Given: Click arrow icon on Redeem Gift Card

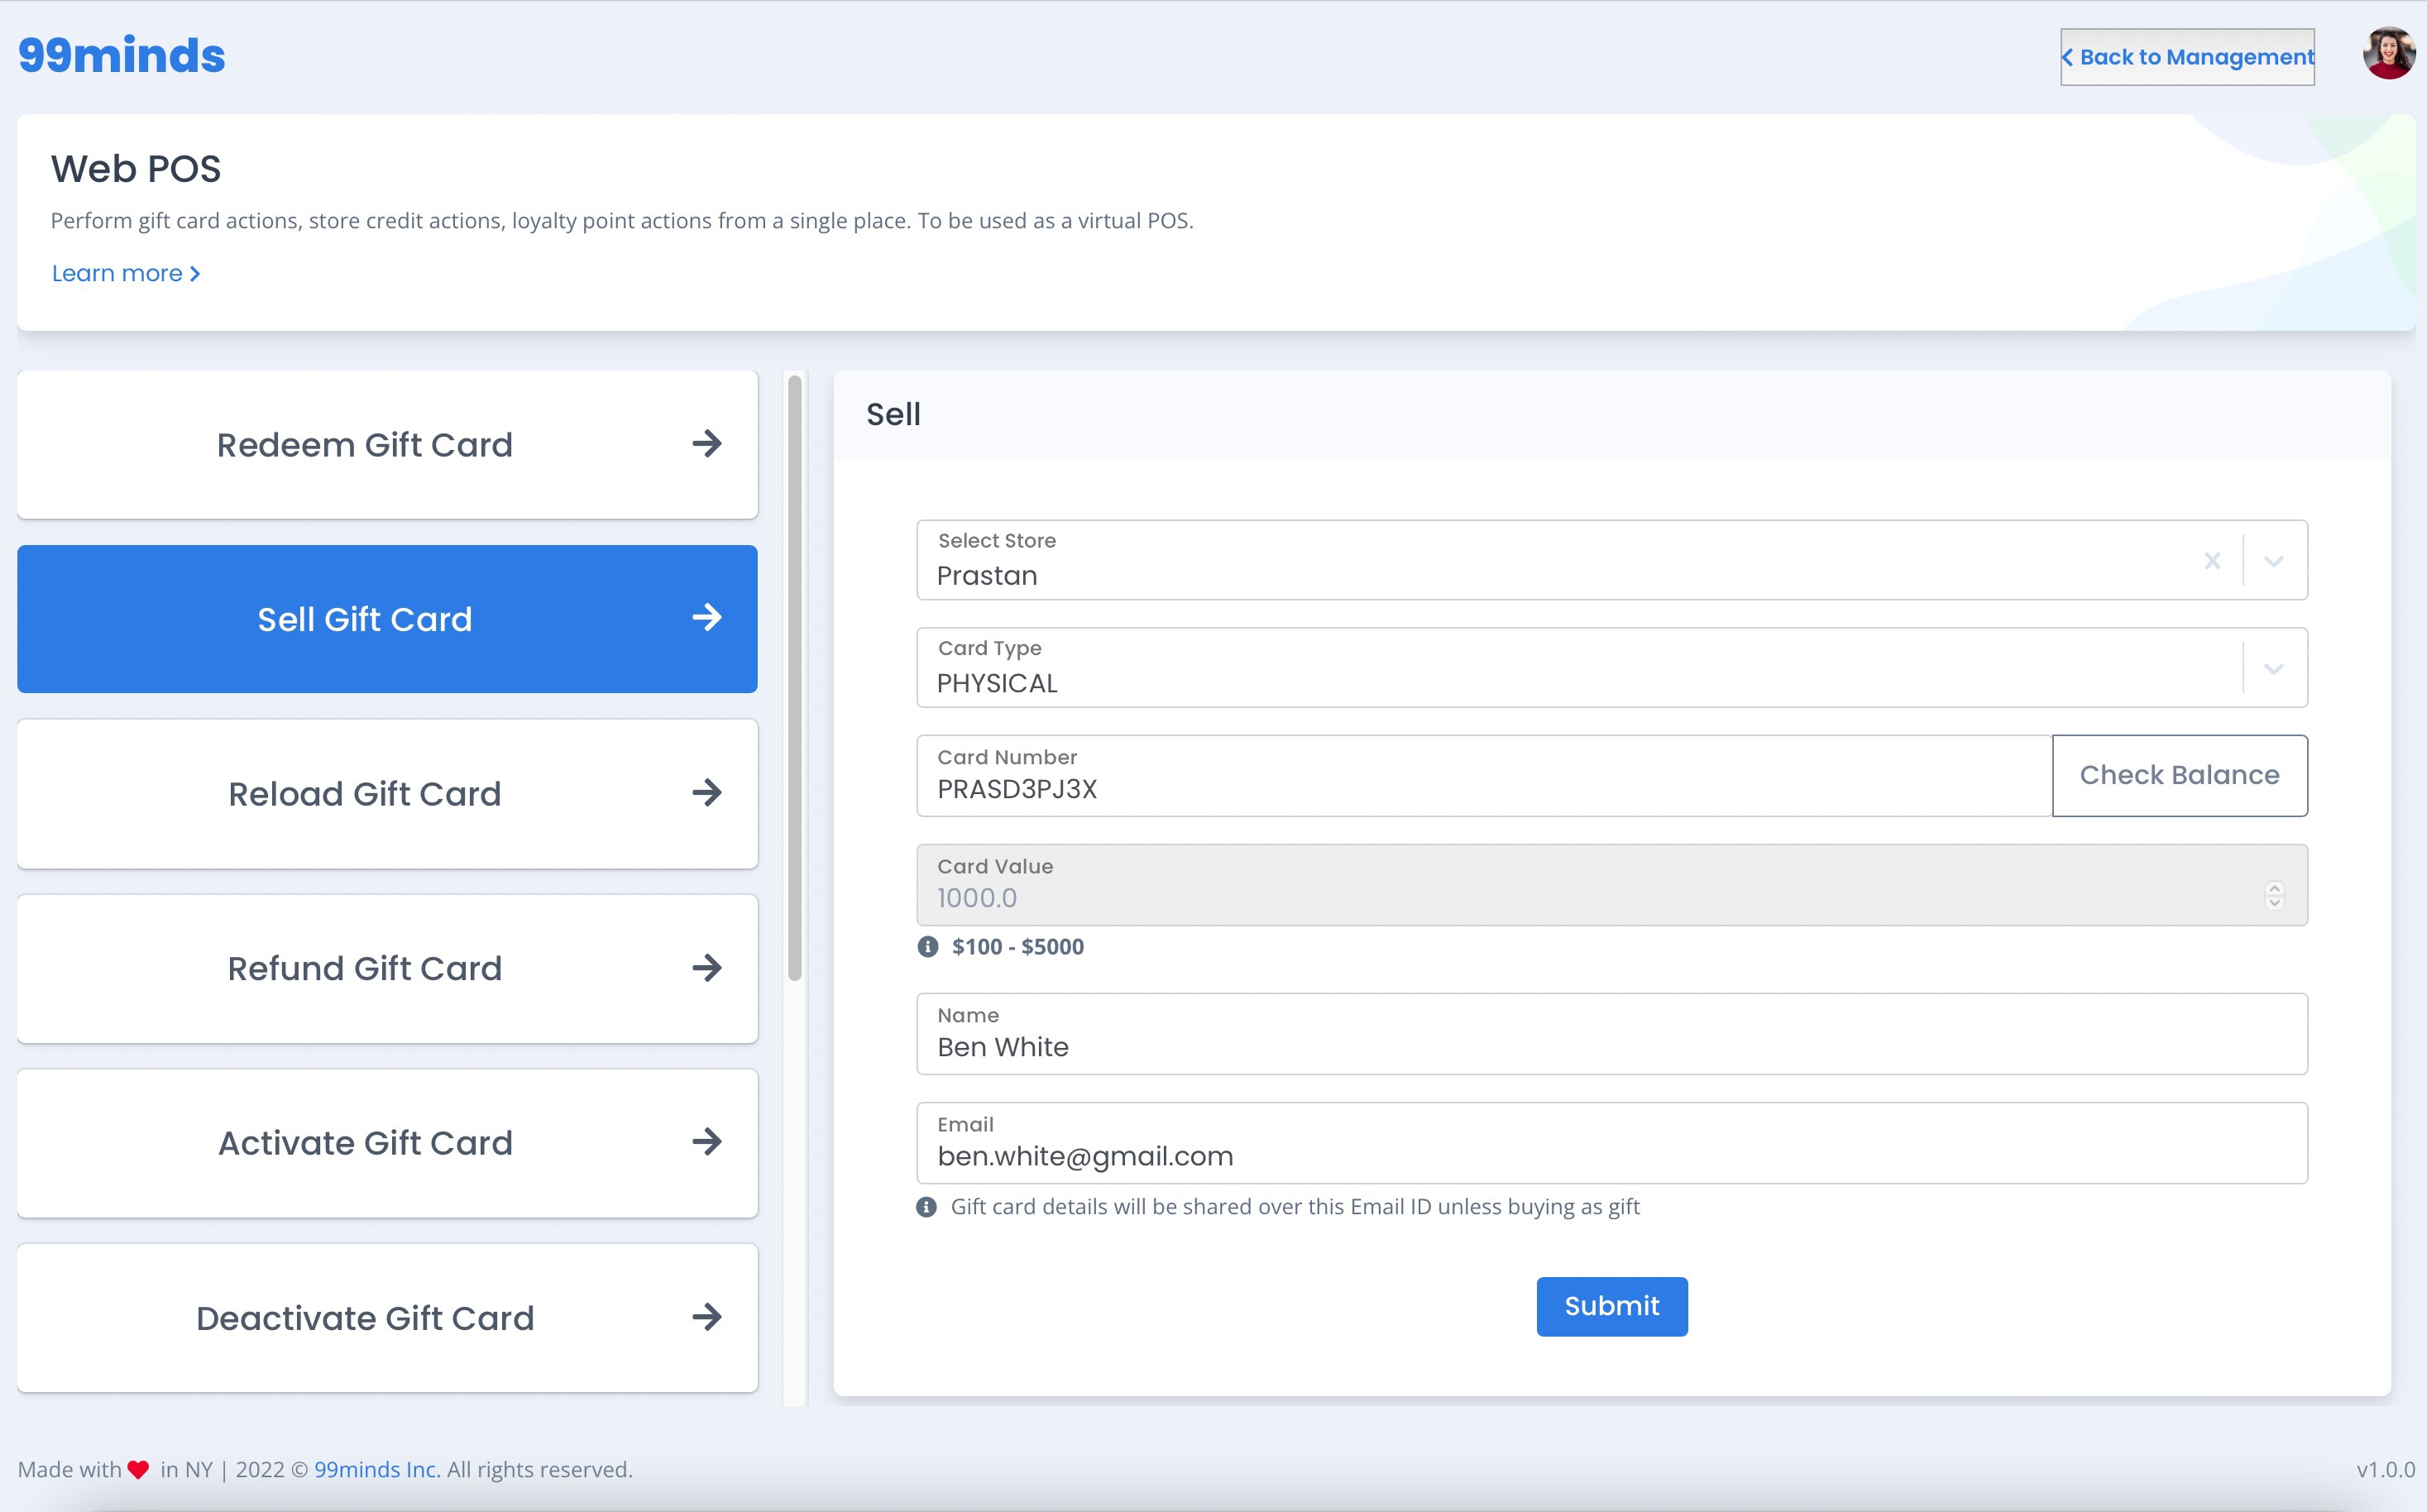Looking at the screenshot, I should click(x=707, y=444).
